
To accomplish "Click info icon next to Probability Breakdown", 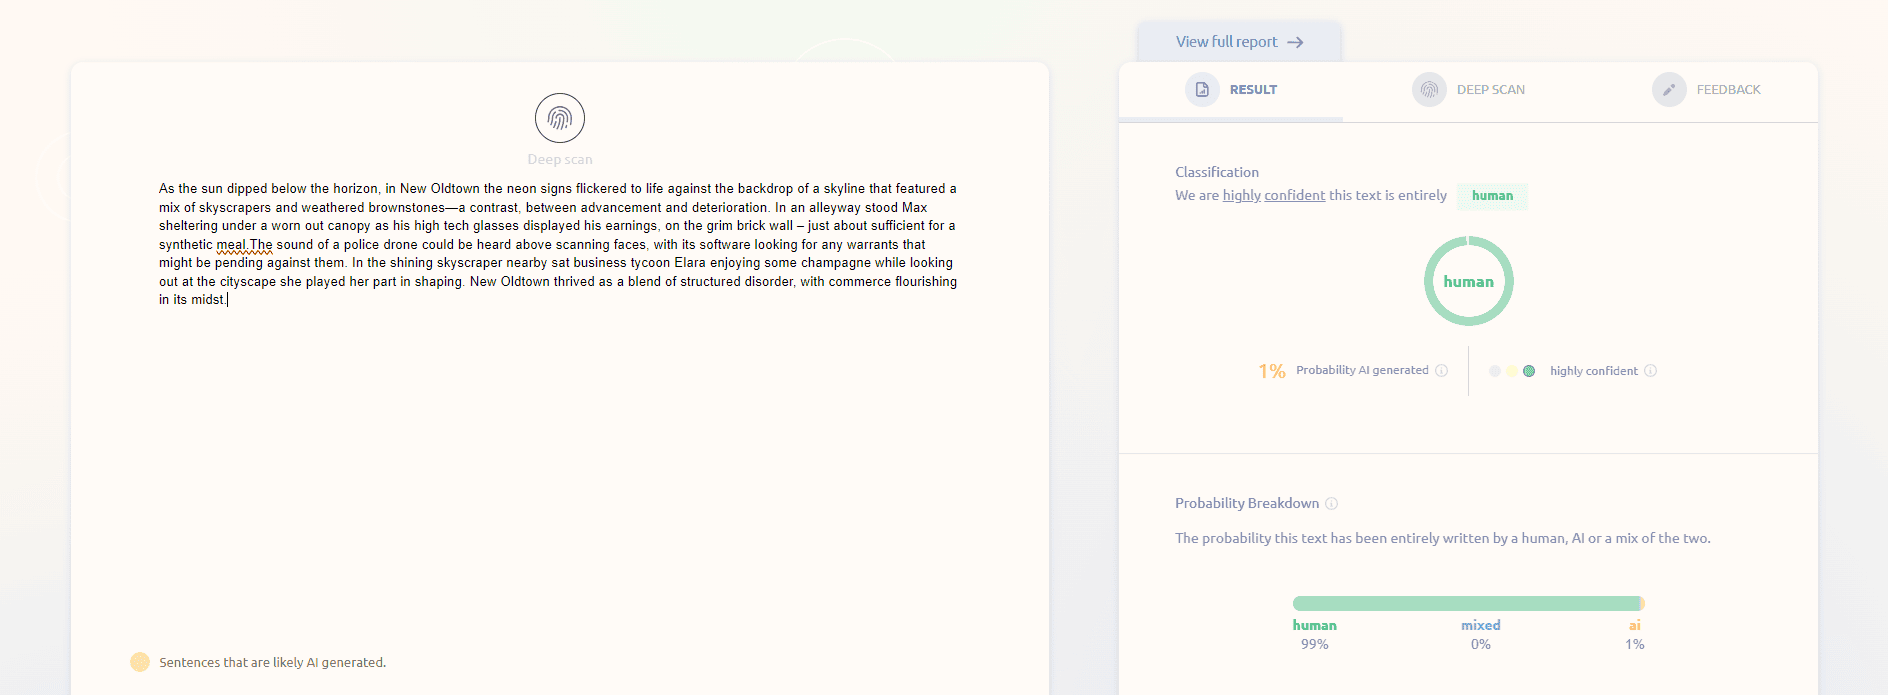I will click(1331, 504).
